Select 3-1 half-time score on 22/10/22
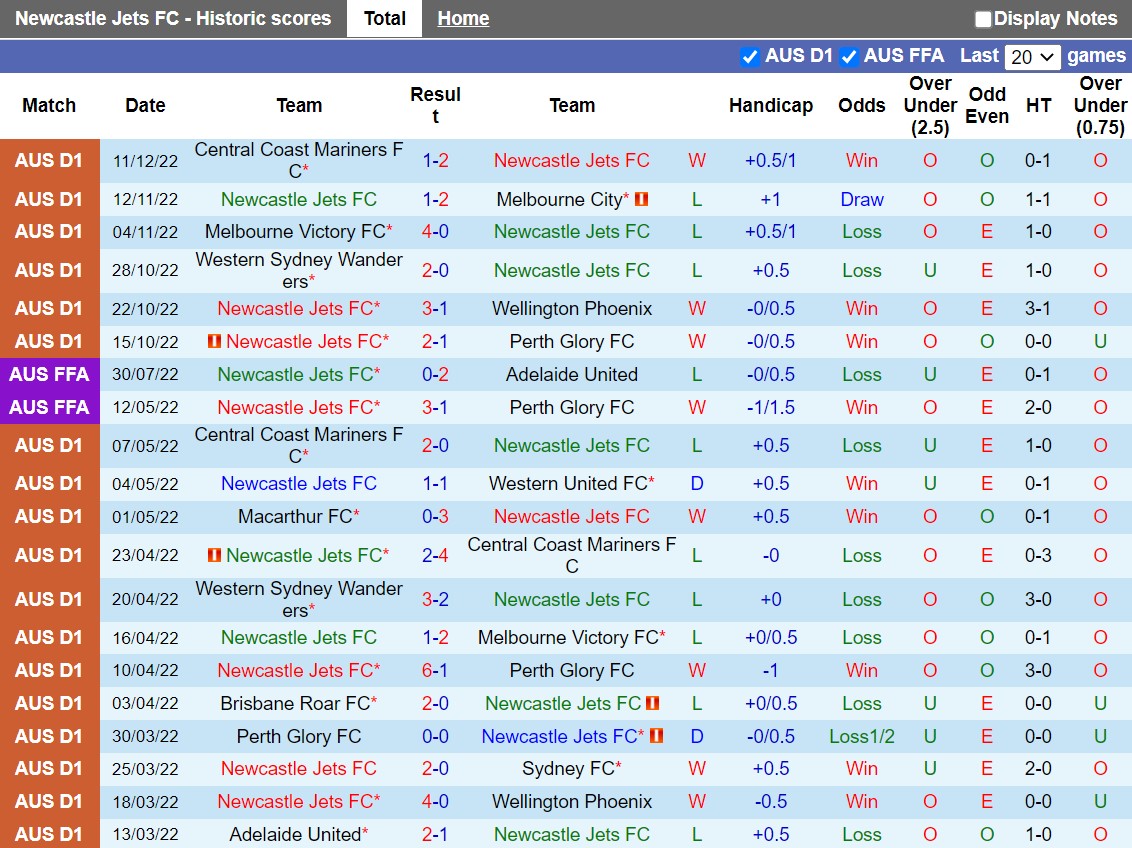 pyautogui.click(x=1038, y=309)
